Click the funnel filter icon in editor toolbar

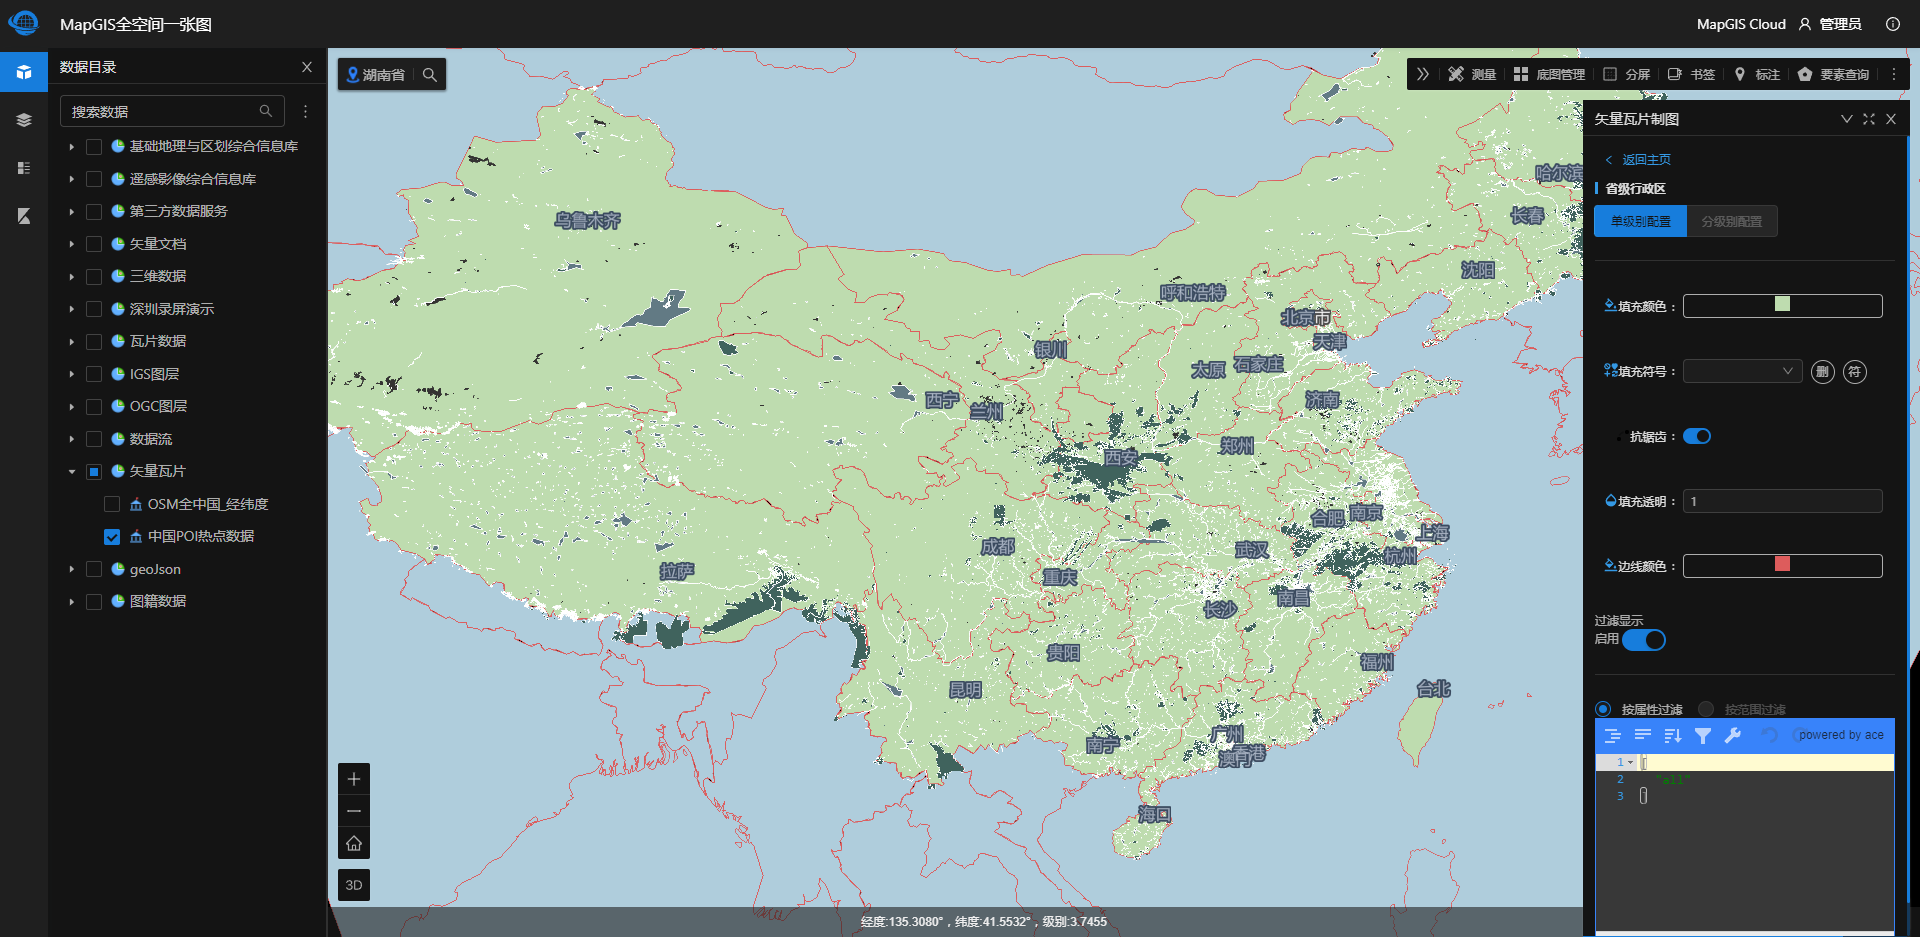1703,736
